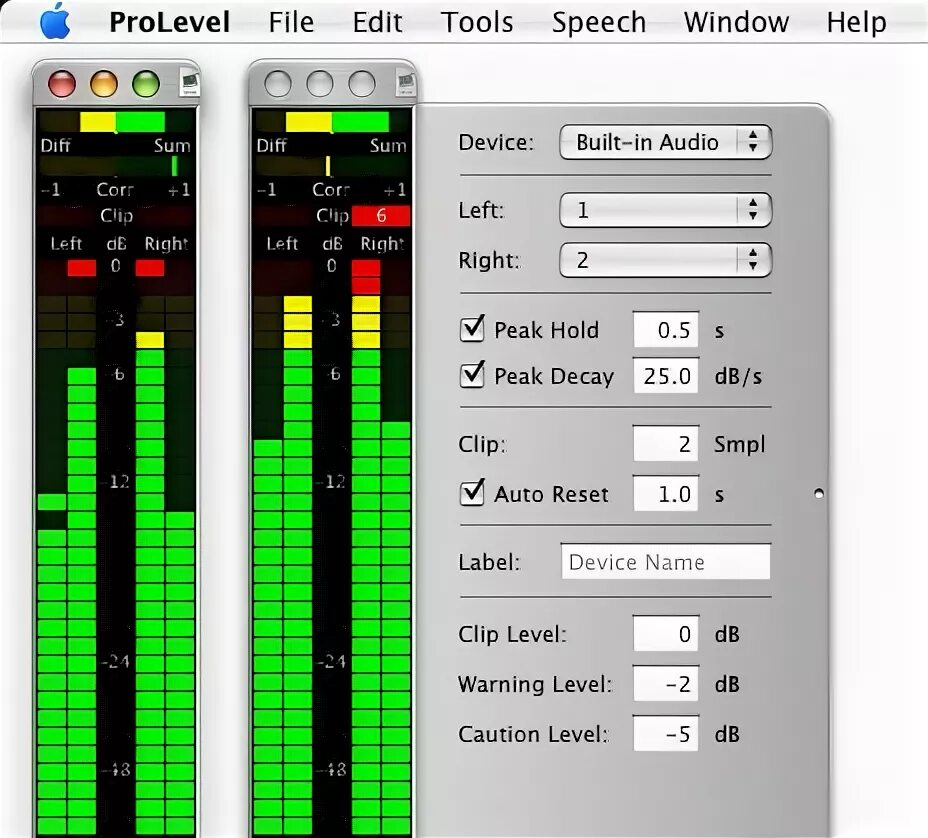Click the Clip Level dB field
Image resolution: width=928 pixels, height=838 pixels.
(666, 634)
